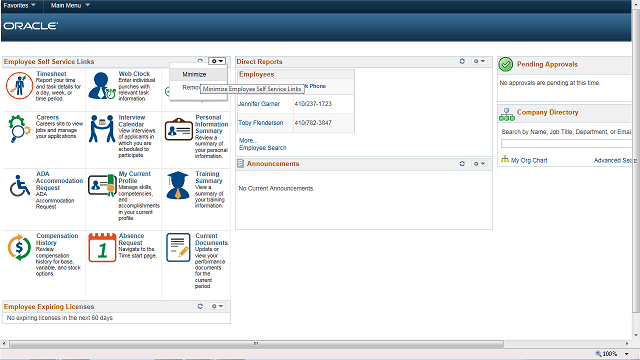Click phone number 410/782-3847

313,122
